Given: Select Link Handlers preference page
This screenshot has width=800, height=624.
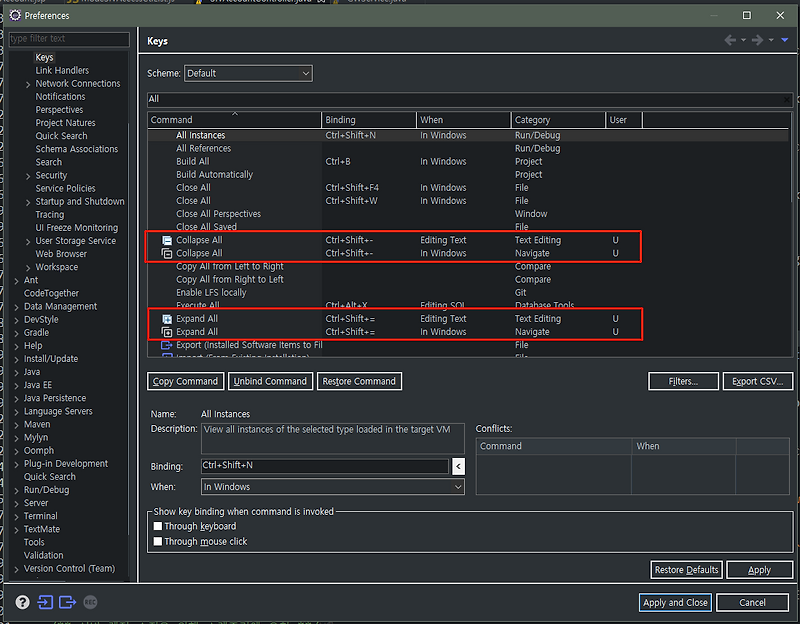Looking at the screenshot, I should [x=62, y=70].
